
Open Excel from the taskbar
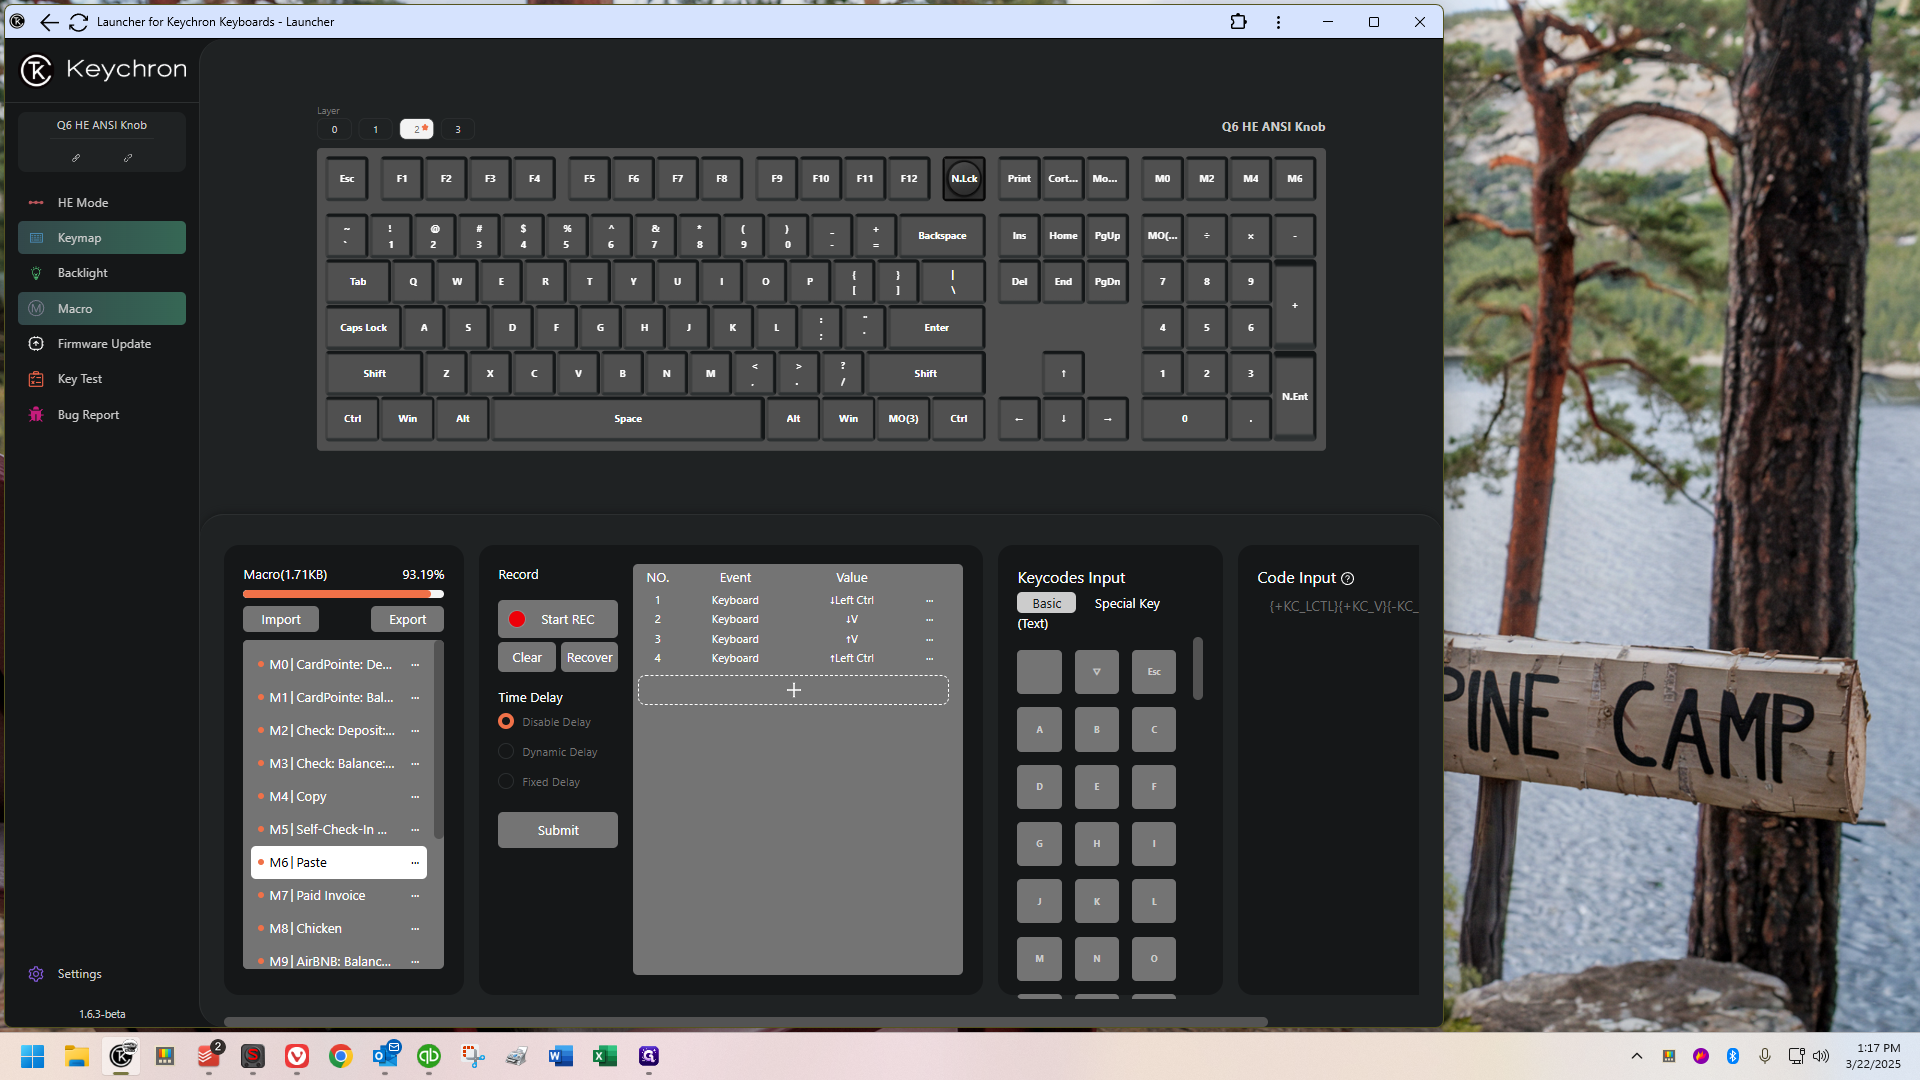click(604, 1056)
